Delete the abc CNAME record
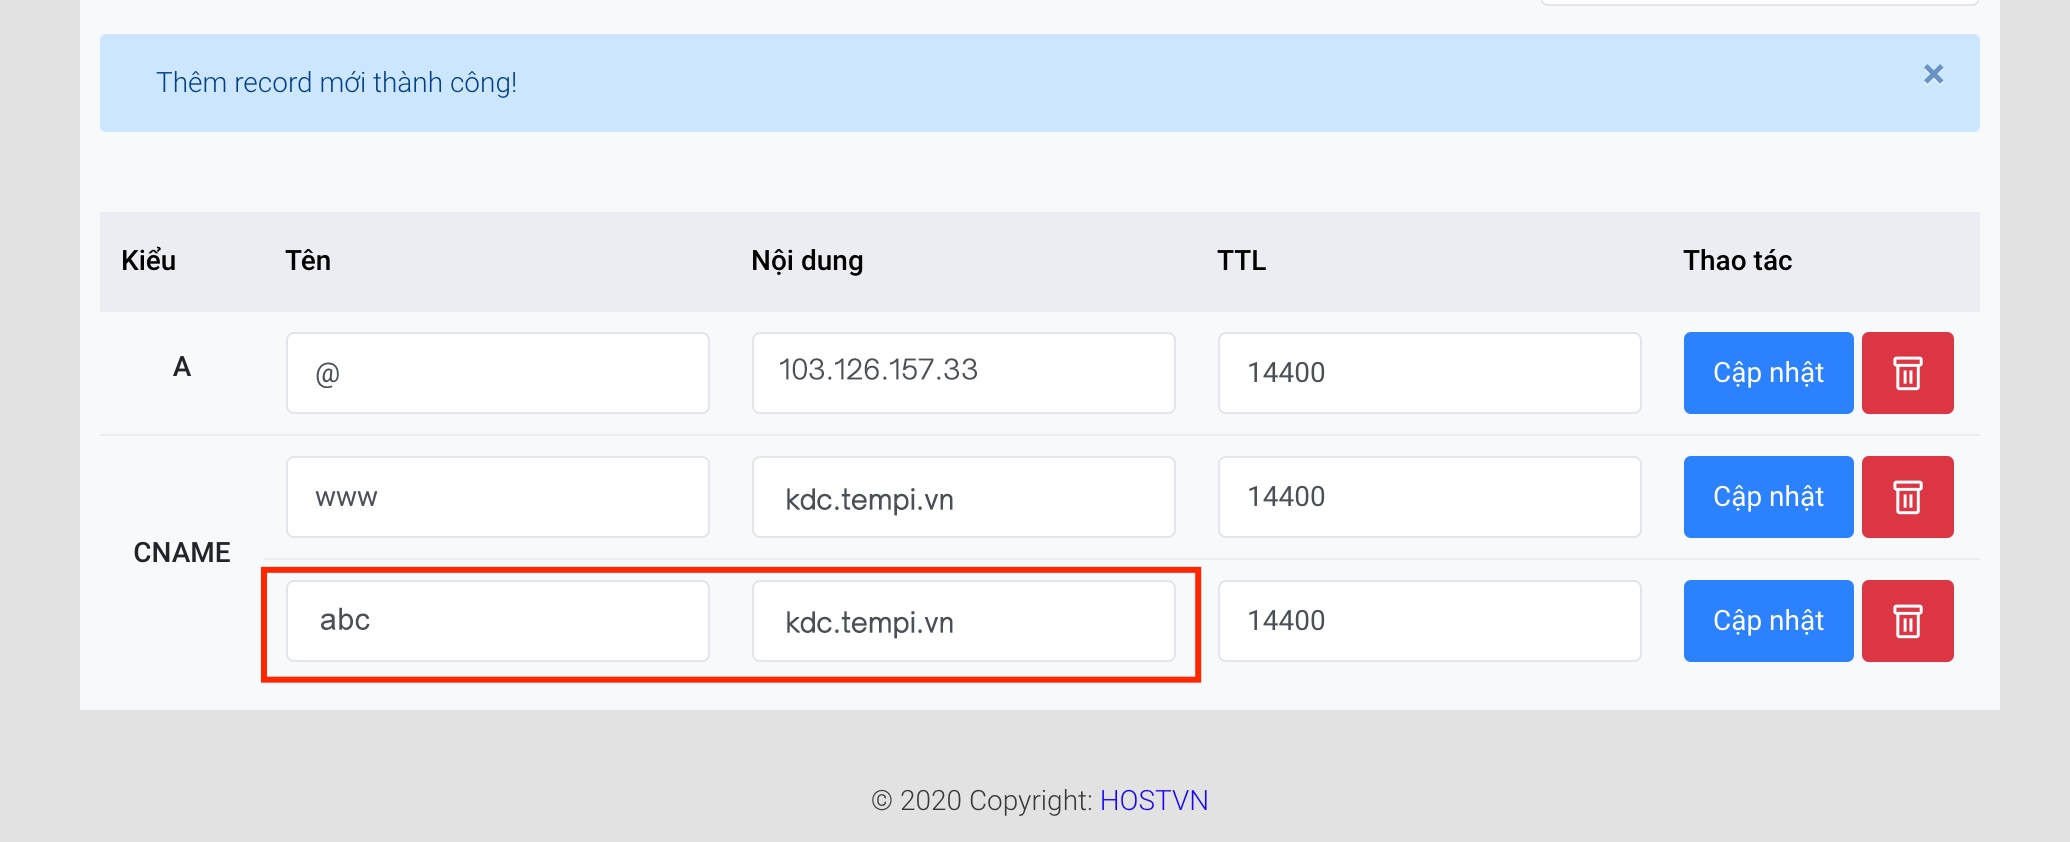Viewport: 2070px width, 842px height. click(1907, 621)
